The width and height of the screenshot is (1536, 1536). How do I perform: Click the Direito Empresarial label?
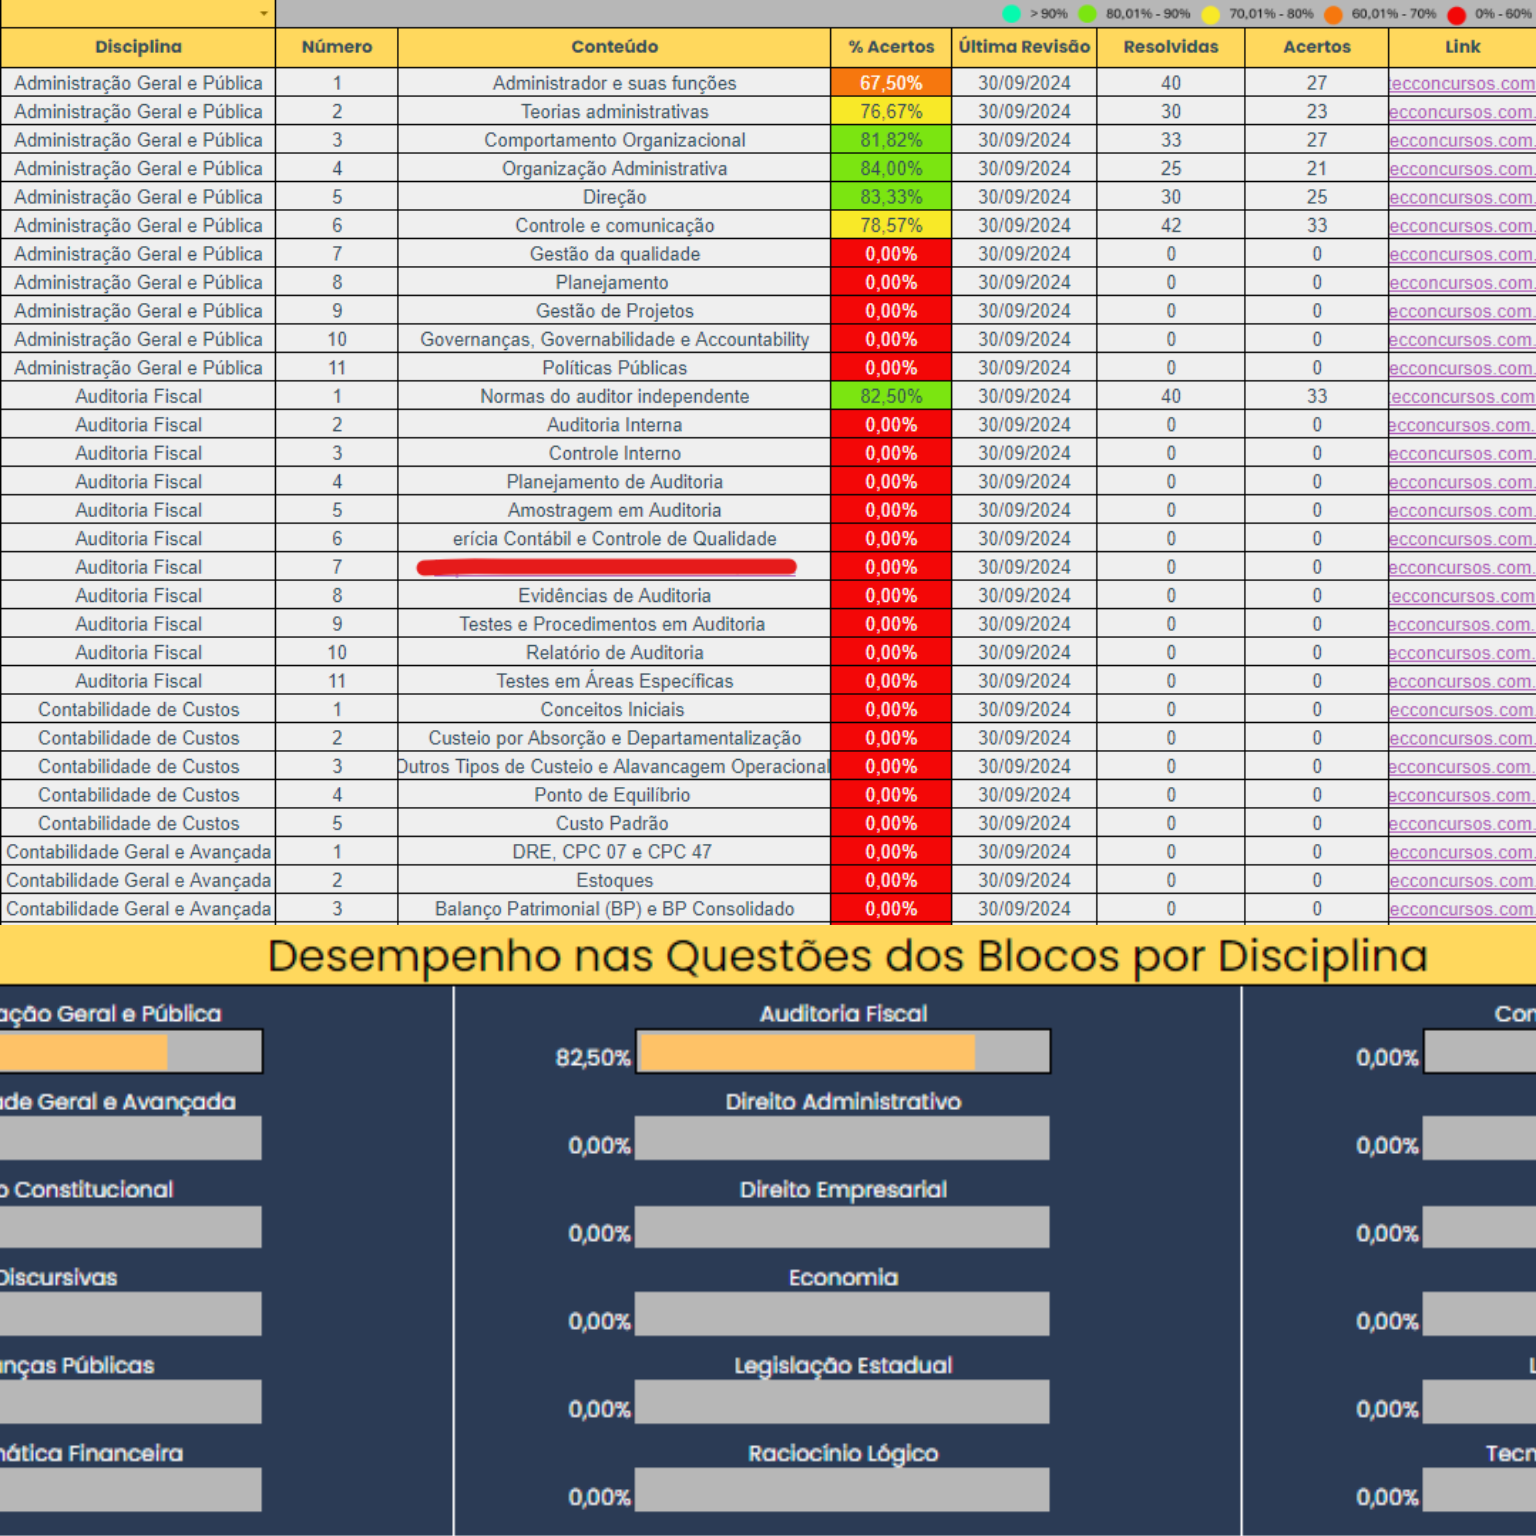843,1190
